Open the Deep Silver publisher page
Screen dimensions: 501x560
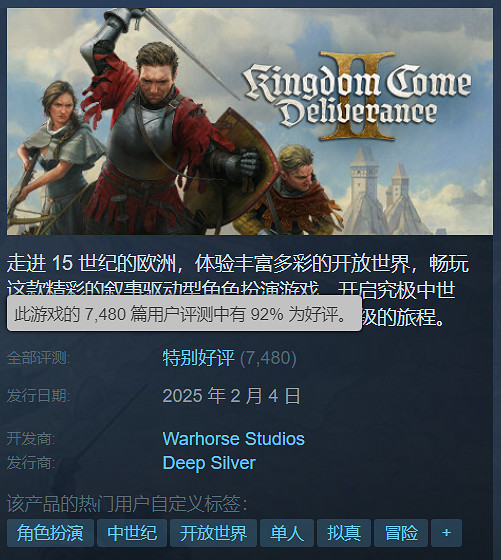coord(209,463)
